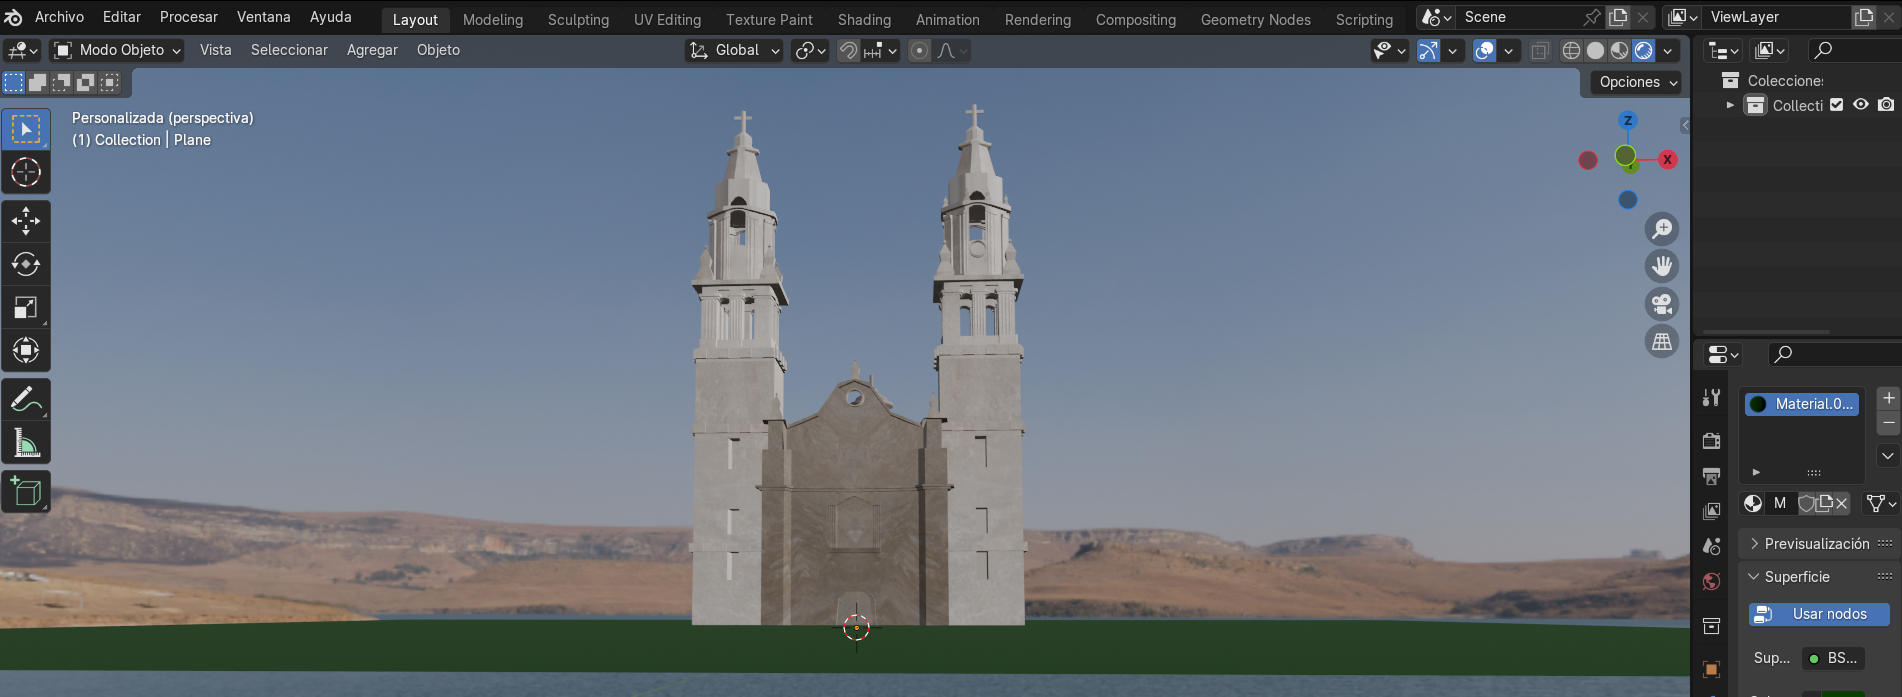
Task: Choose the Measure ruler tool
Action: 26,443
